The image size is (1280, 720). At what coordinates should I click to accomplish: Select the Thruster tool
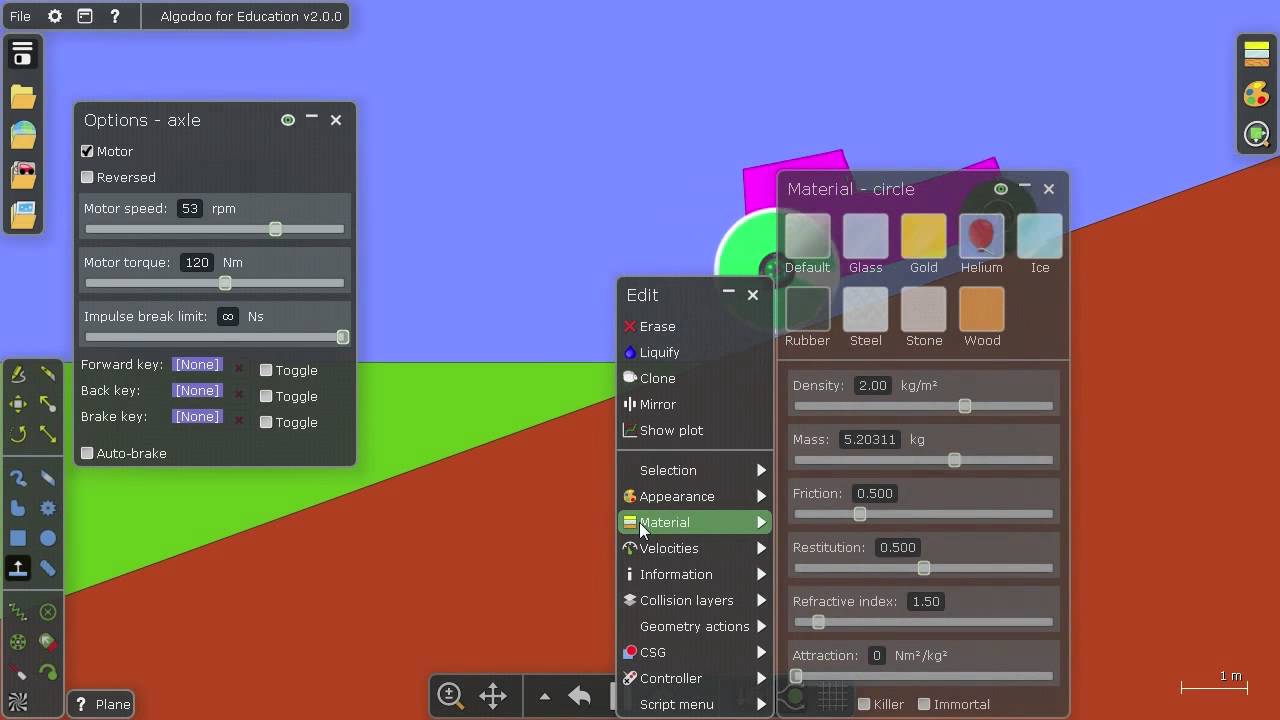(x=48, y=642)
